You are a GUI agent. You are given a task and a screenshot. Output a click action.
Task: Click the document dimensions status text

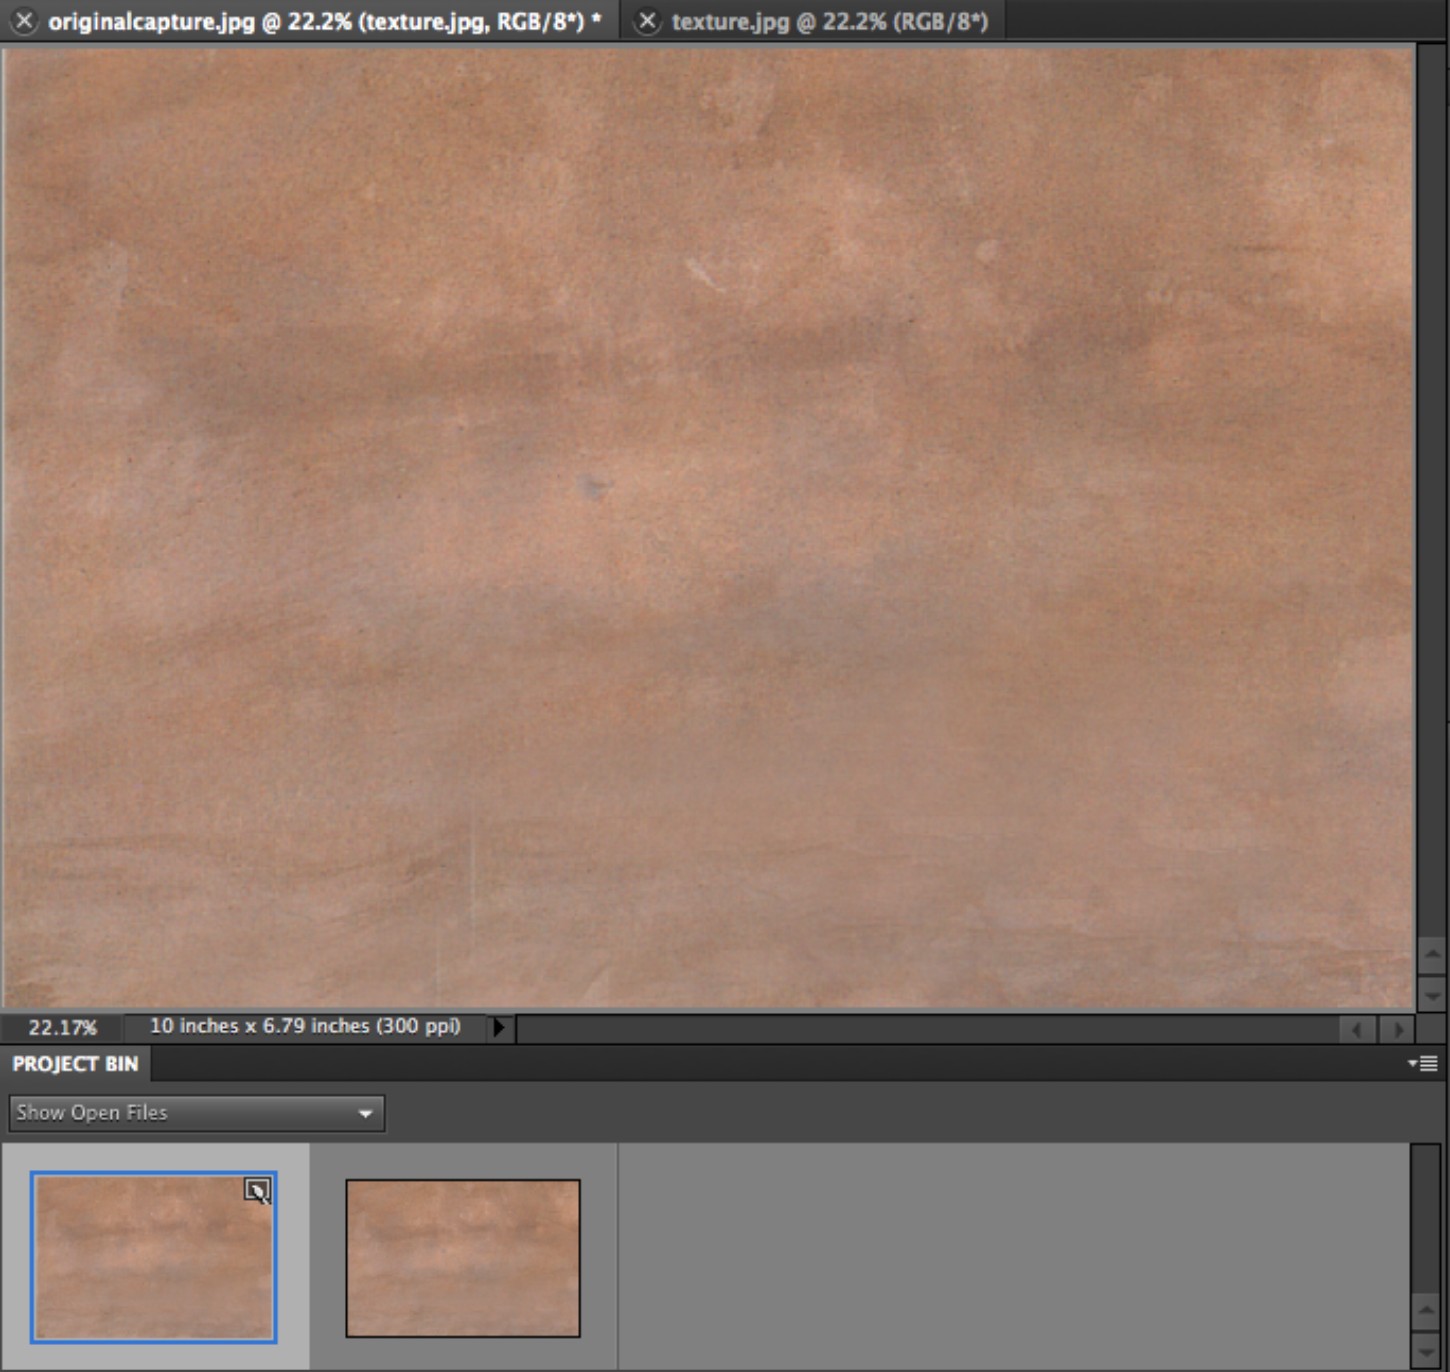305,1026
